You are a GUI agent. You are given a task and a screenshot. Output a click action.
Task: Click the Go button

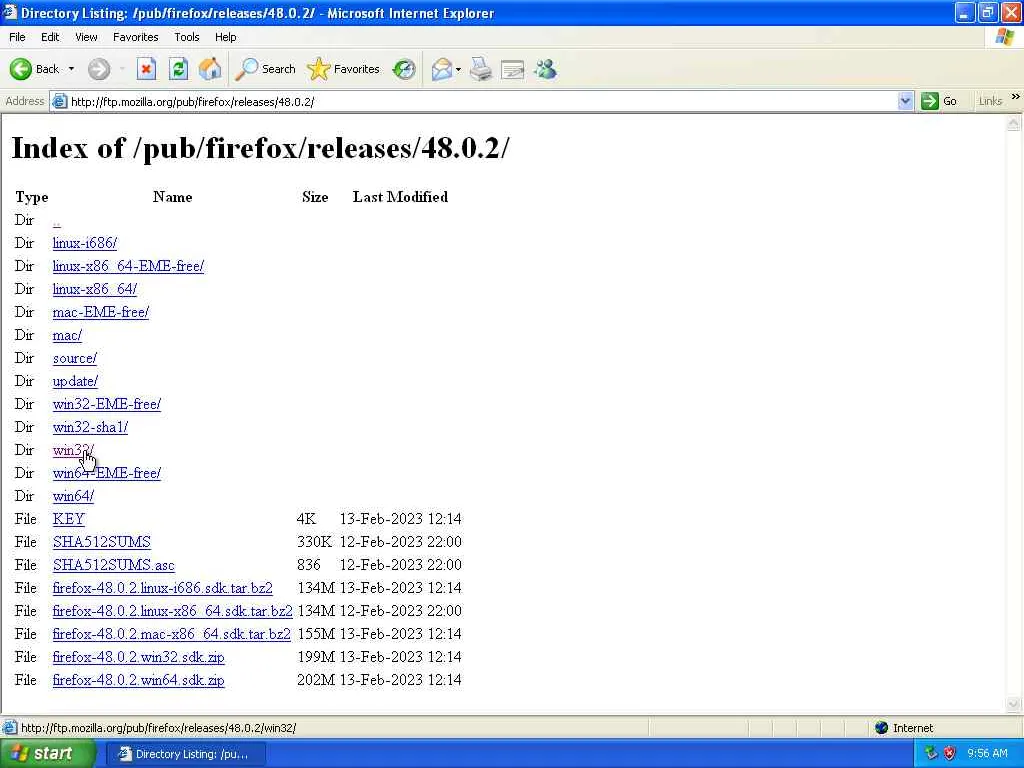[939, 101]
